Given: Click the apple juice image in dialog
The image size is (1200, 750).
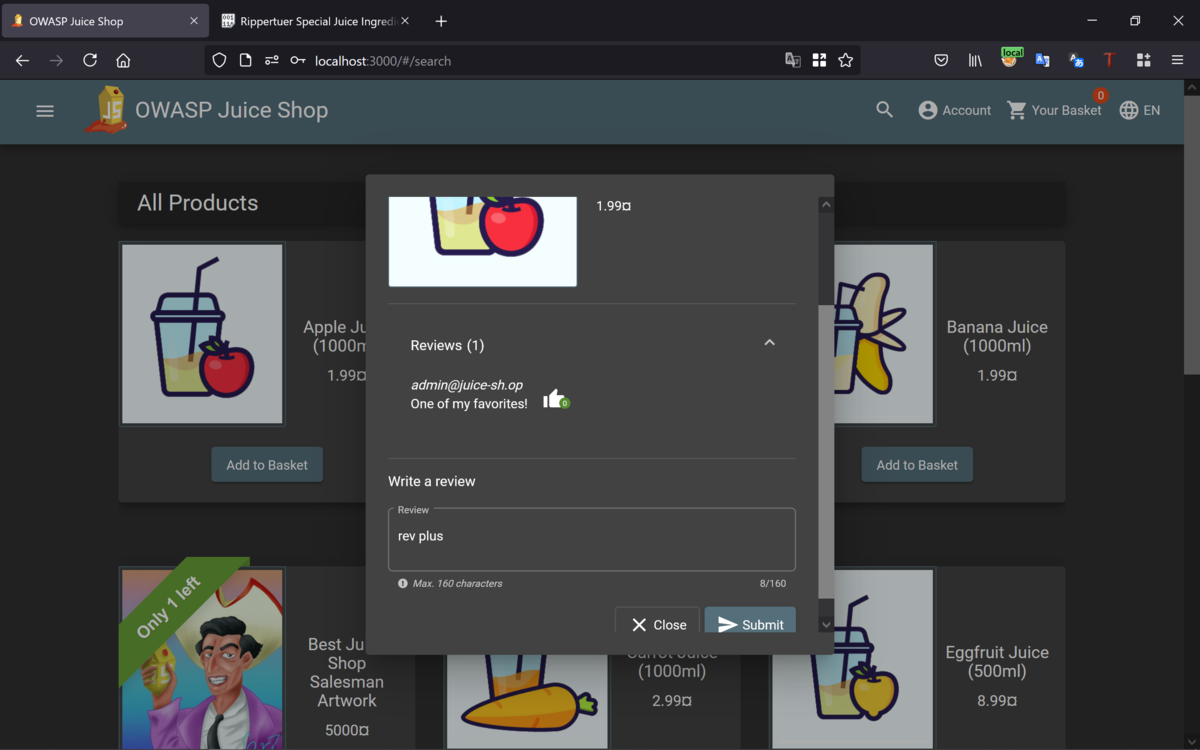Looking at the screenshot, I should [482, 241].
